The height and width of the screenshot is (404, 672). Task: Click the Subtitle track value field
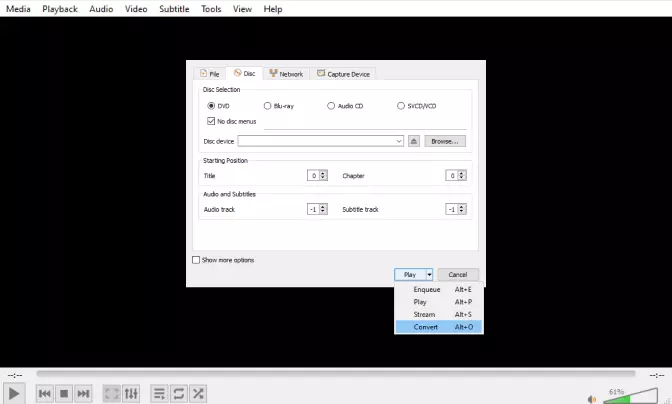(452, 209)
